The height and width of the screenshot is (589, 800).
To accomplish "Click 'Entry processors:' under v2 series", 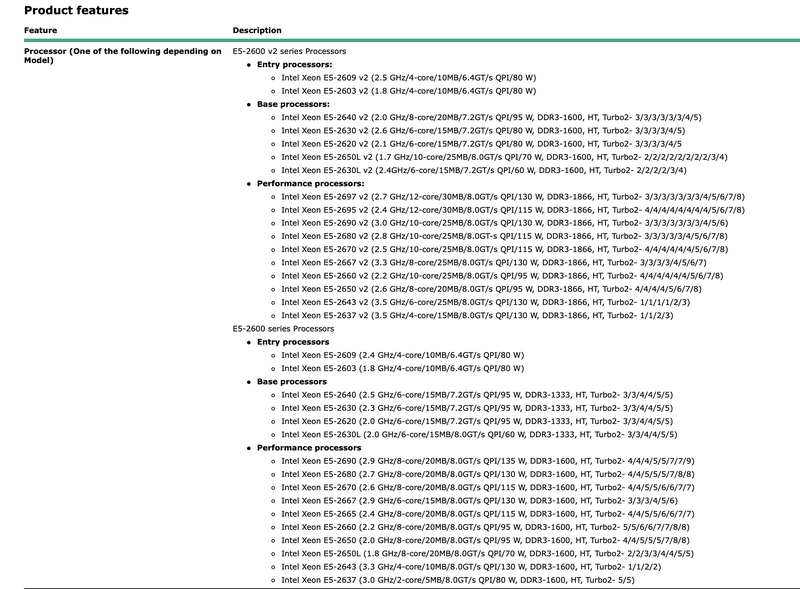I will [294, 64].
